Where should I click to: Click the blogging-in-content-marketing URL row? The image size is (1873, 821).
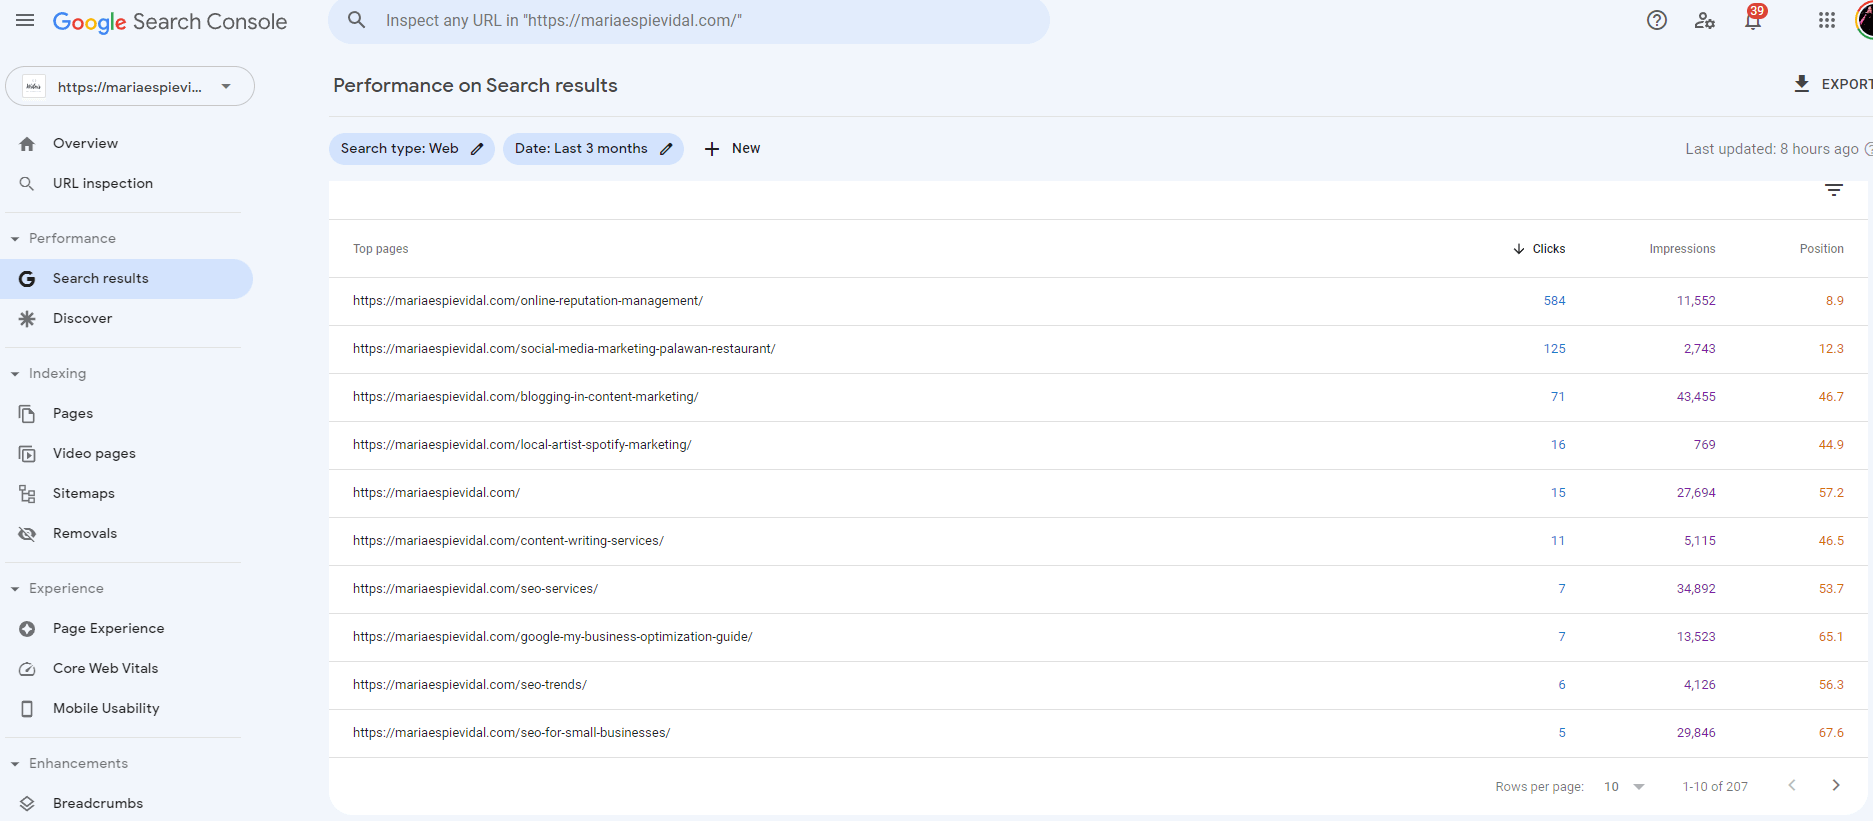pyautogui.click(x=1098, y=397)
